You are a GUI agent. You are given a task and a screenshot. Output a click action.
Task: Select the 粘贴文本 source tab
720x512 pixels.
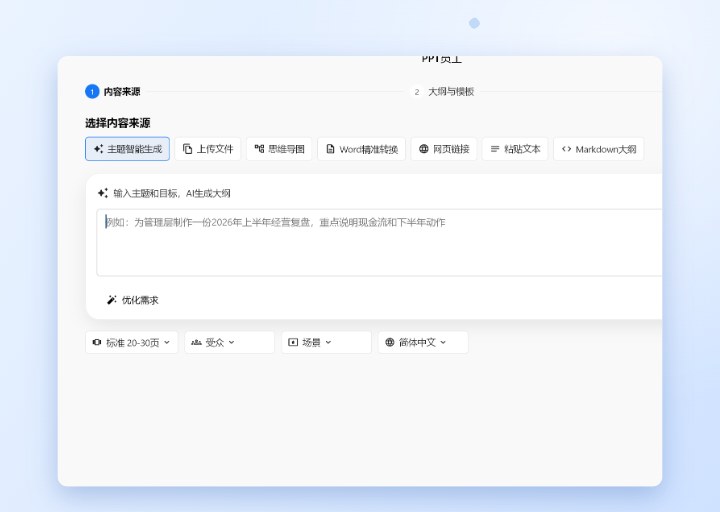coord(515,149)
